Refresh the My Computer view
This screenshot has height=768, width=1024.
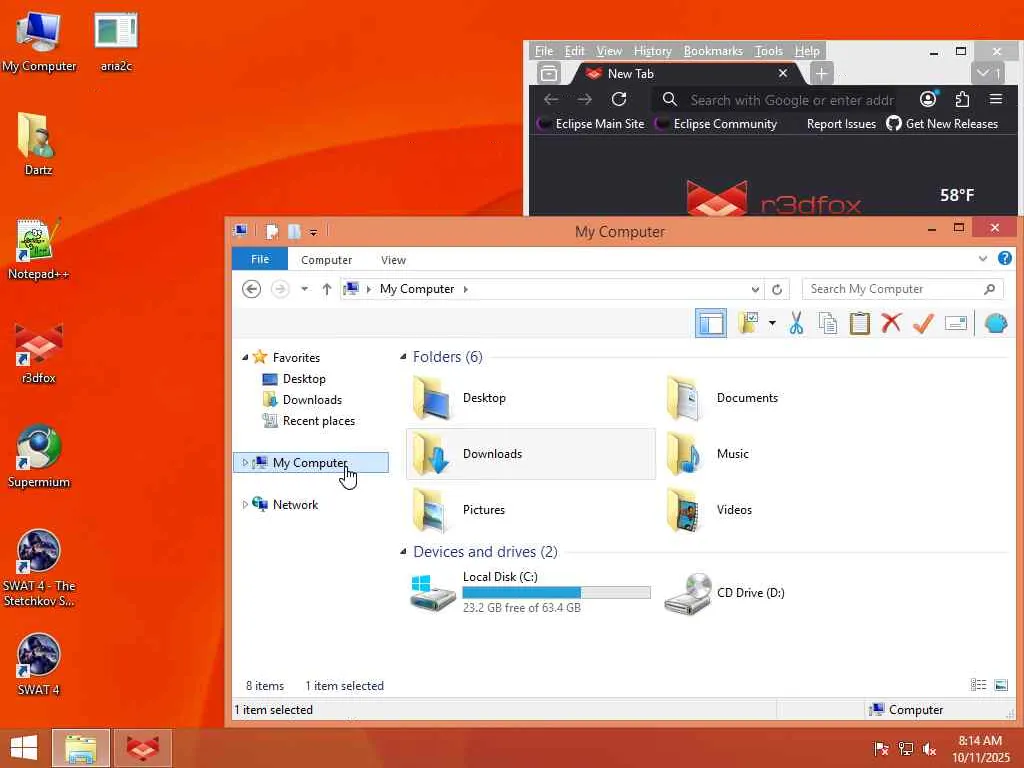pos(776,289)
